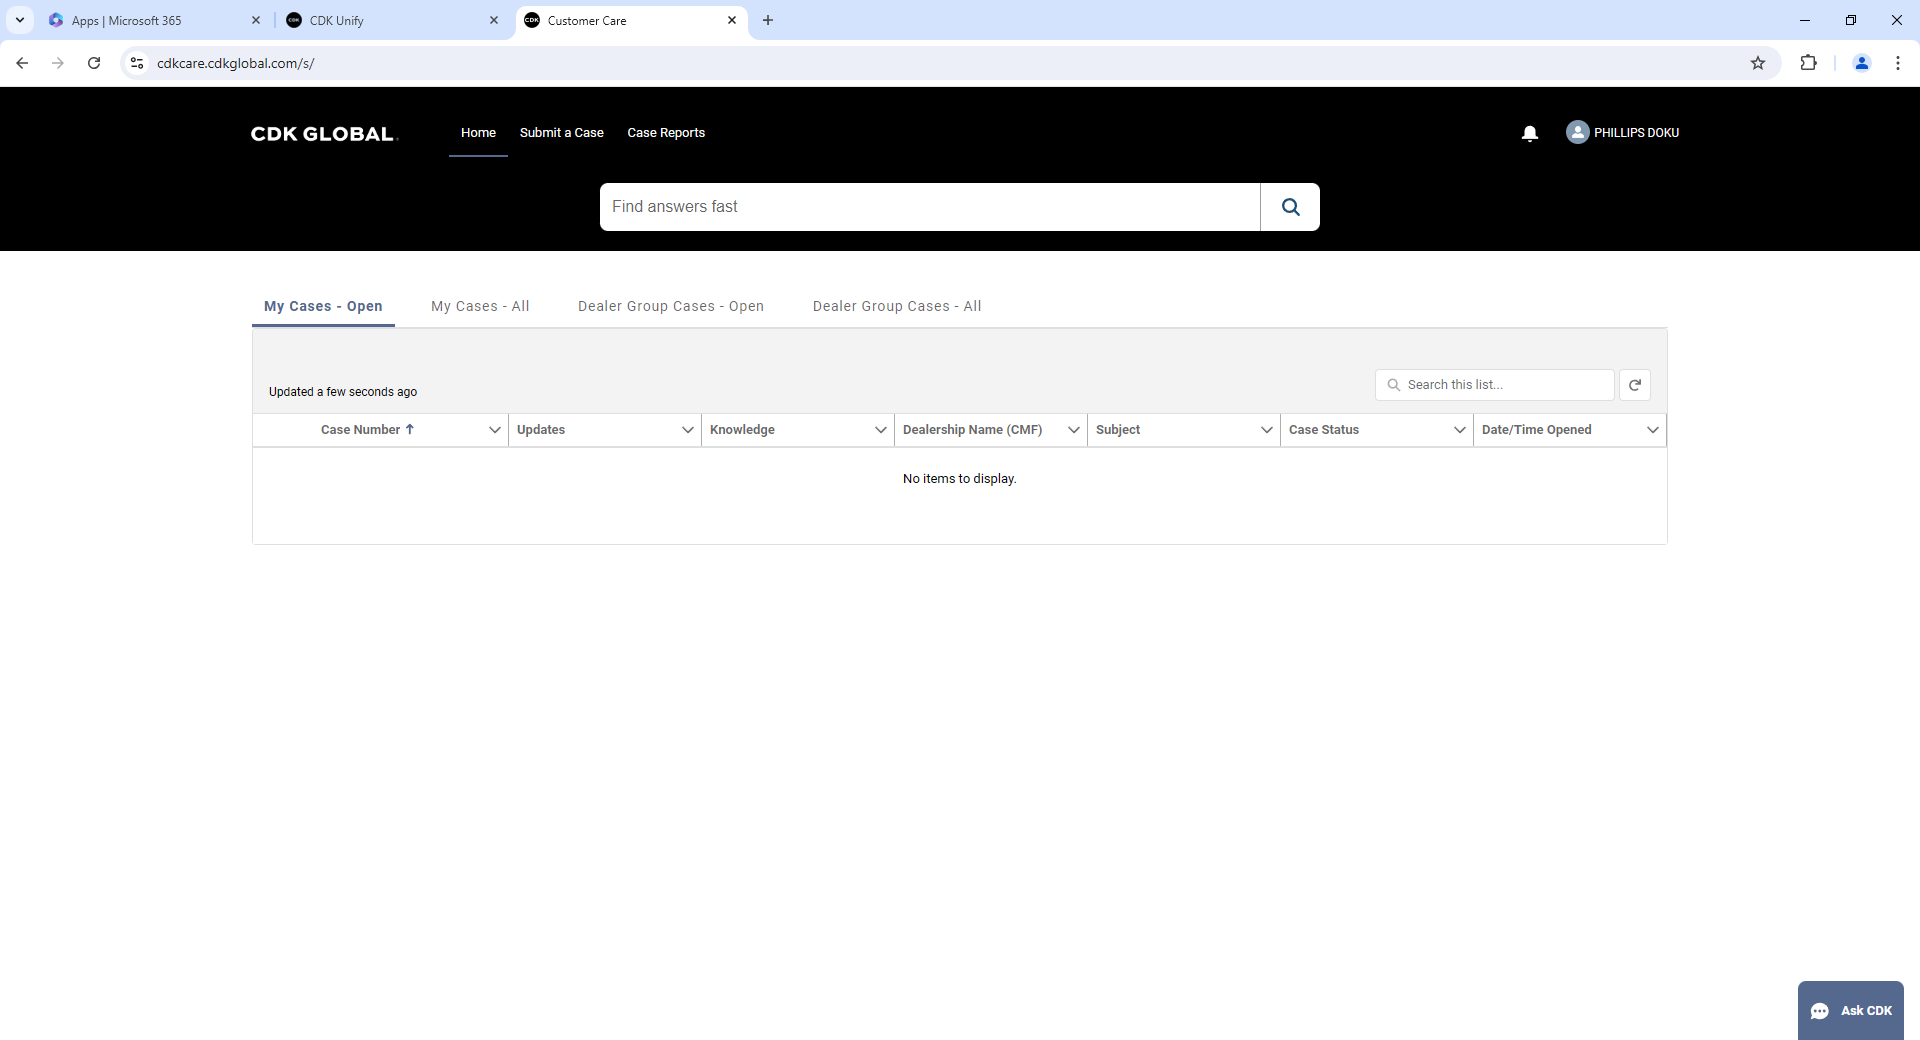Click the No items to display text
1920x1040 pixels.
coord(960,479)
